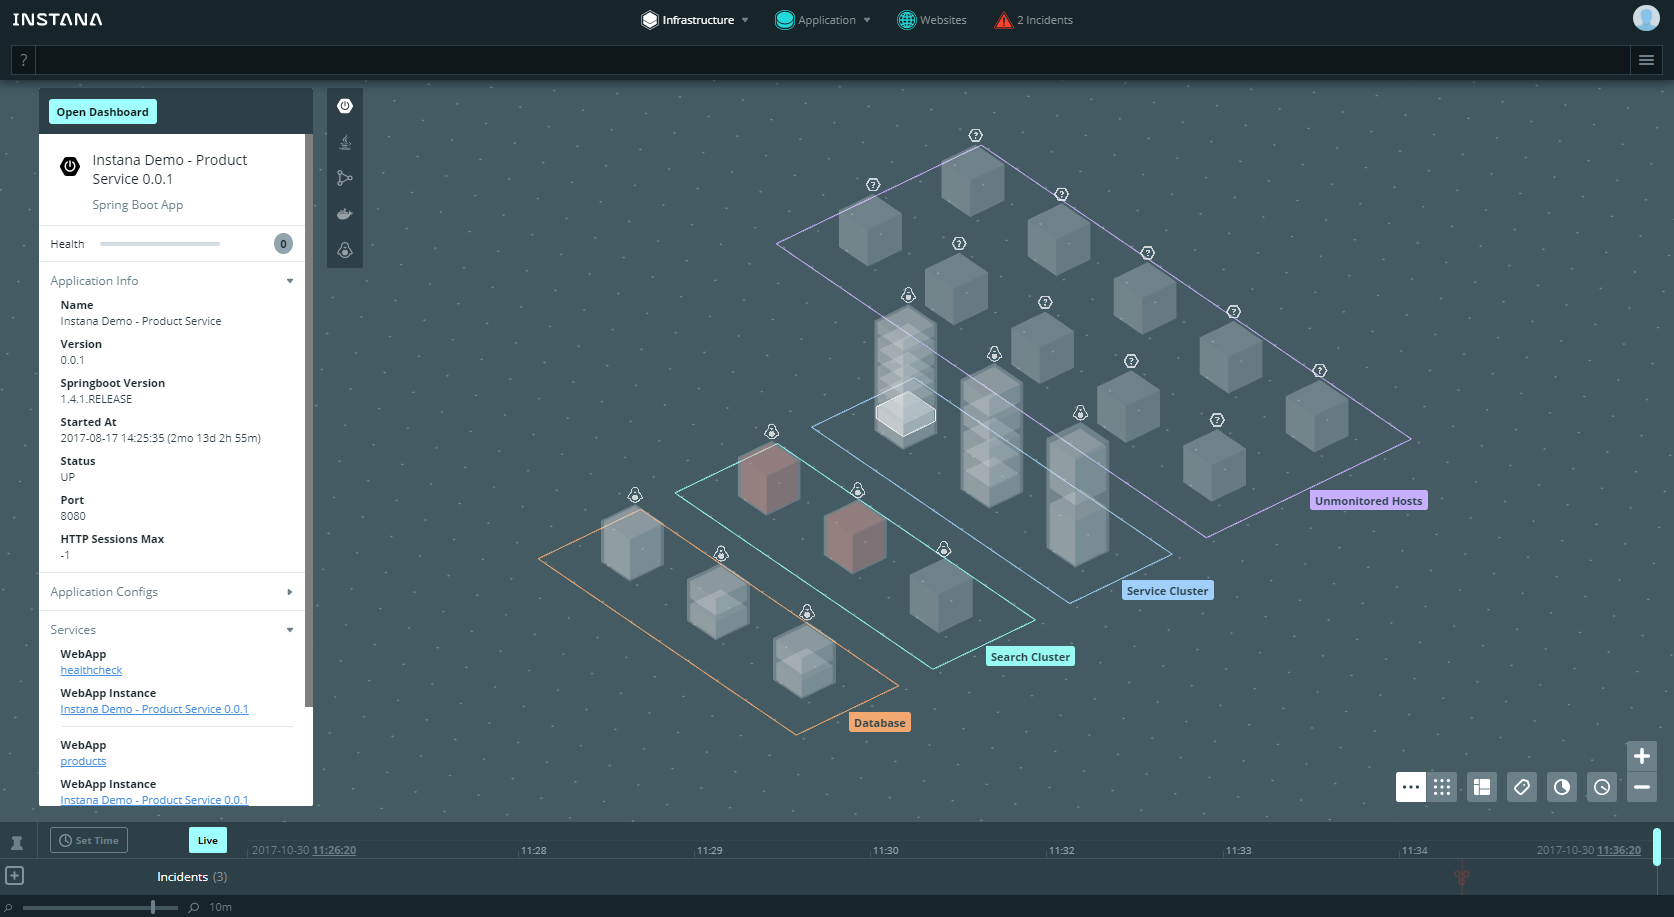Screen dimensions: 1674x917
Task: Select the Linux host icon in breadcrumb bar
Action: (345, 250)
